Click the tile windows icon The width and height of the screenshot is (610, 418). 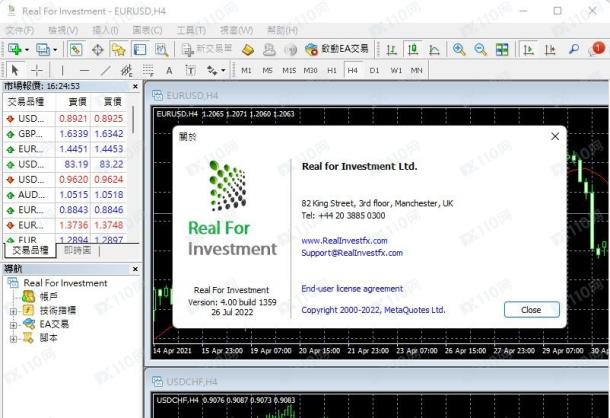pos(502,49)
